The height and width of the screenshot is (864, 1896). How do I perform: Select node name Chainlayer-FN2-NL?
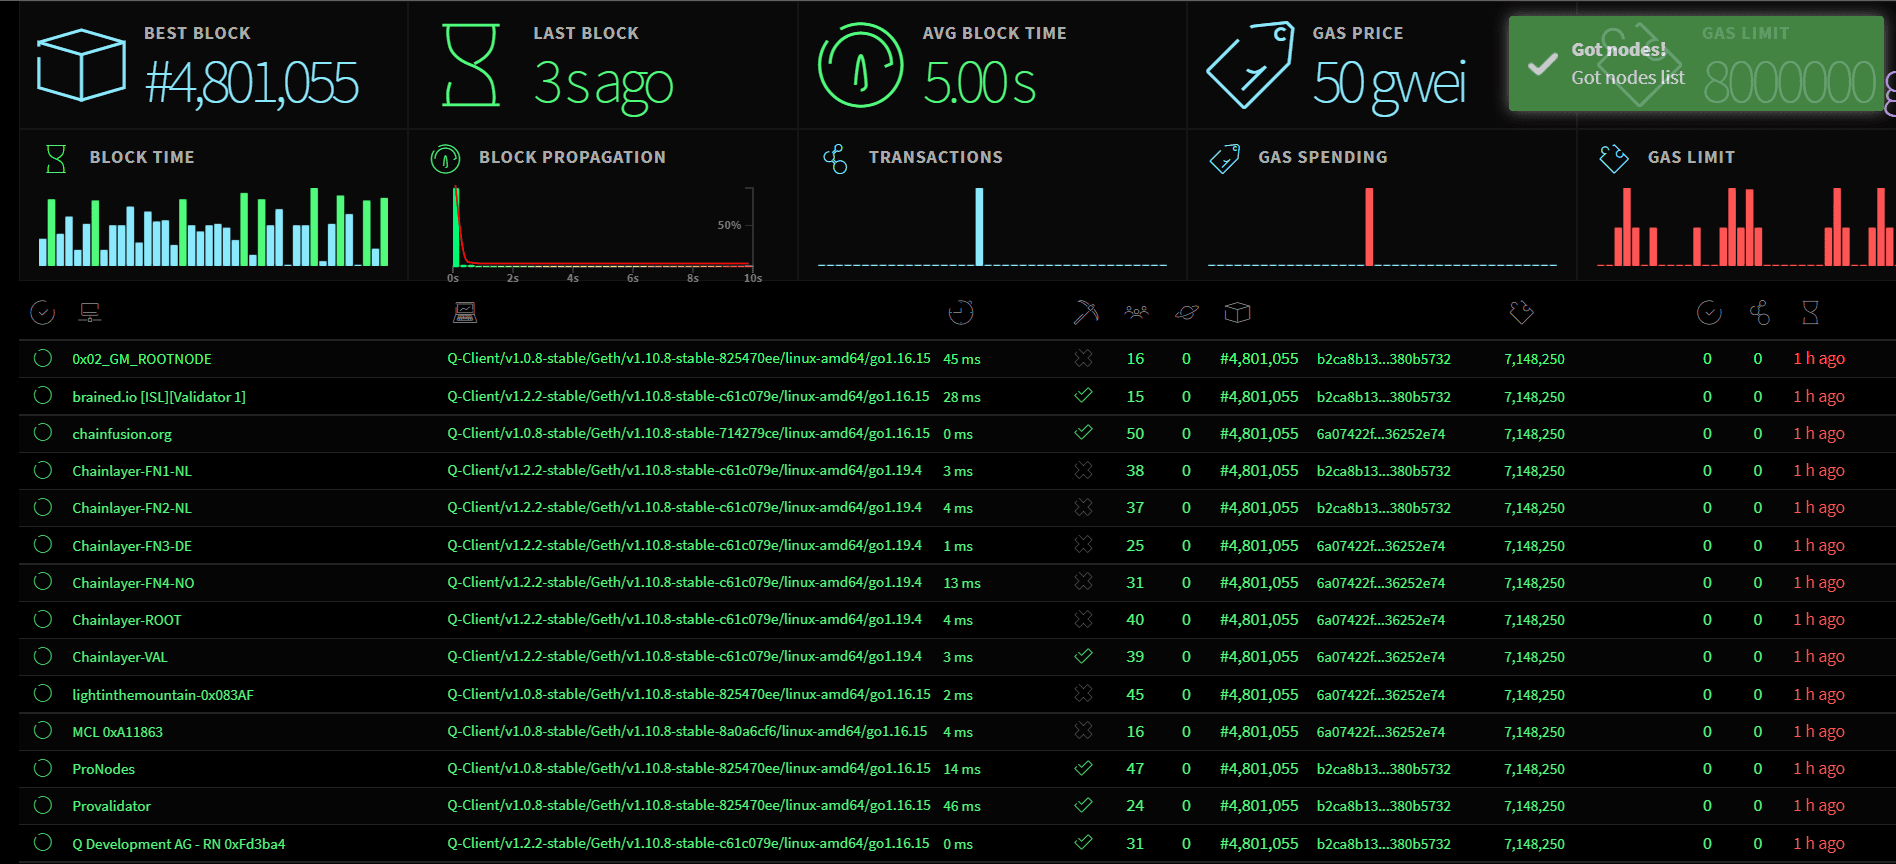[132, 508]
